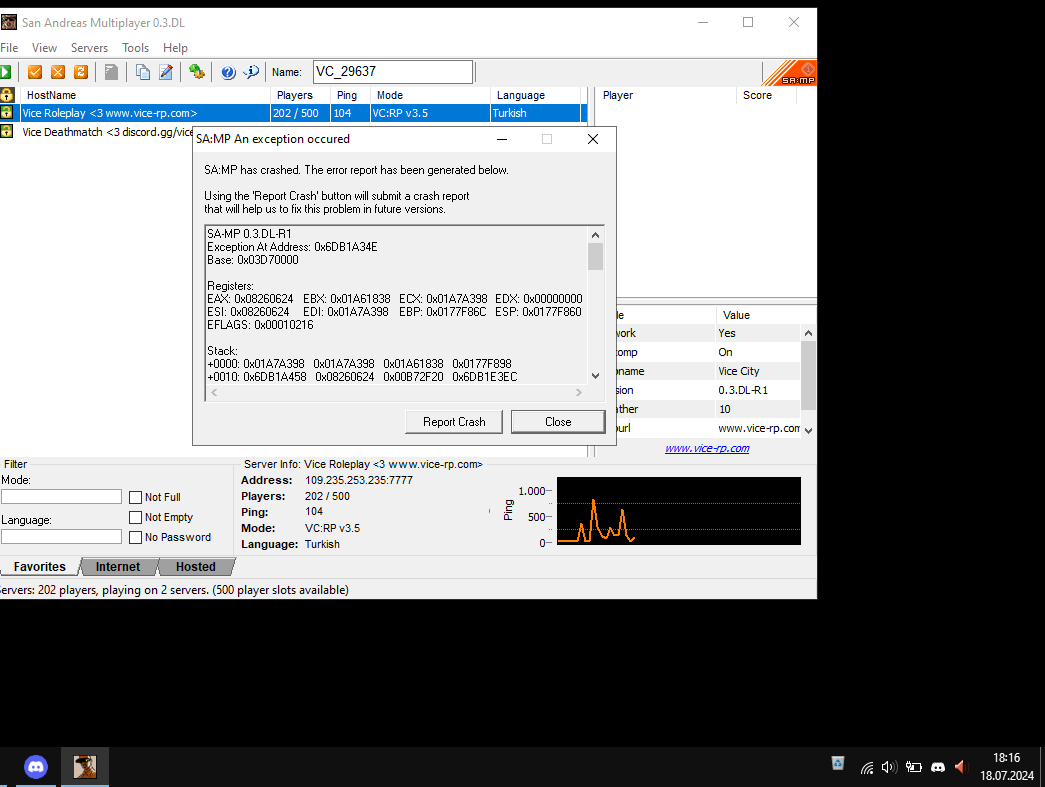1045x787 pixels.
Task: Open Discord from the taskbar
Action: click(x=36, y=767)
